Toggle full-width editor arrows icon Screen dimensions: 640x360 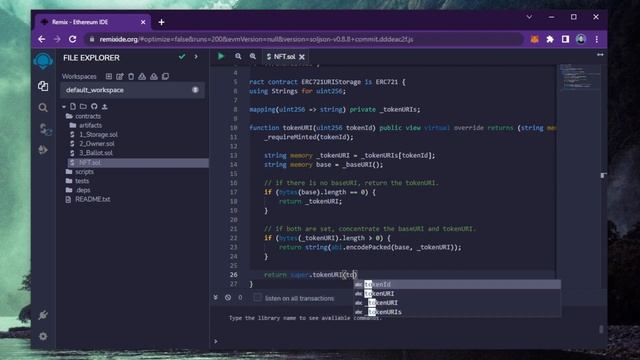pos(600,54)
